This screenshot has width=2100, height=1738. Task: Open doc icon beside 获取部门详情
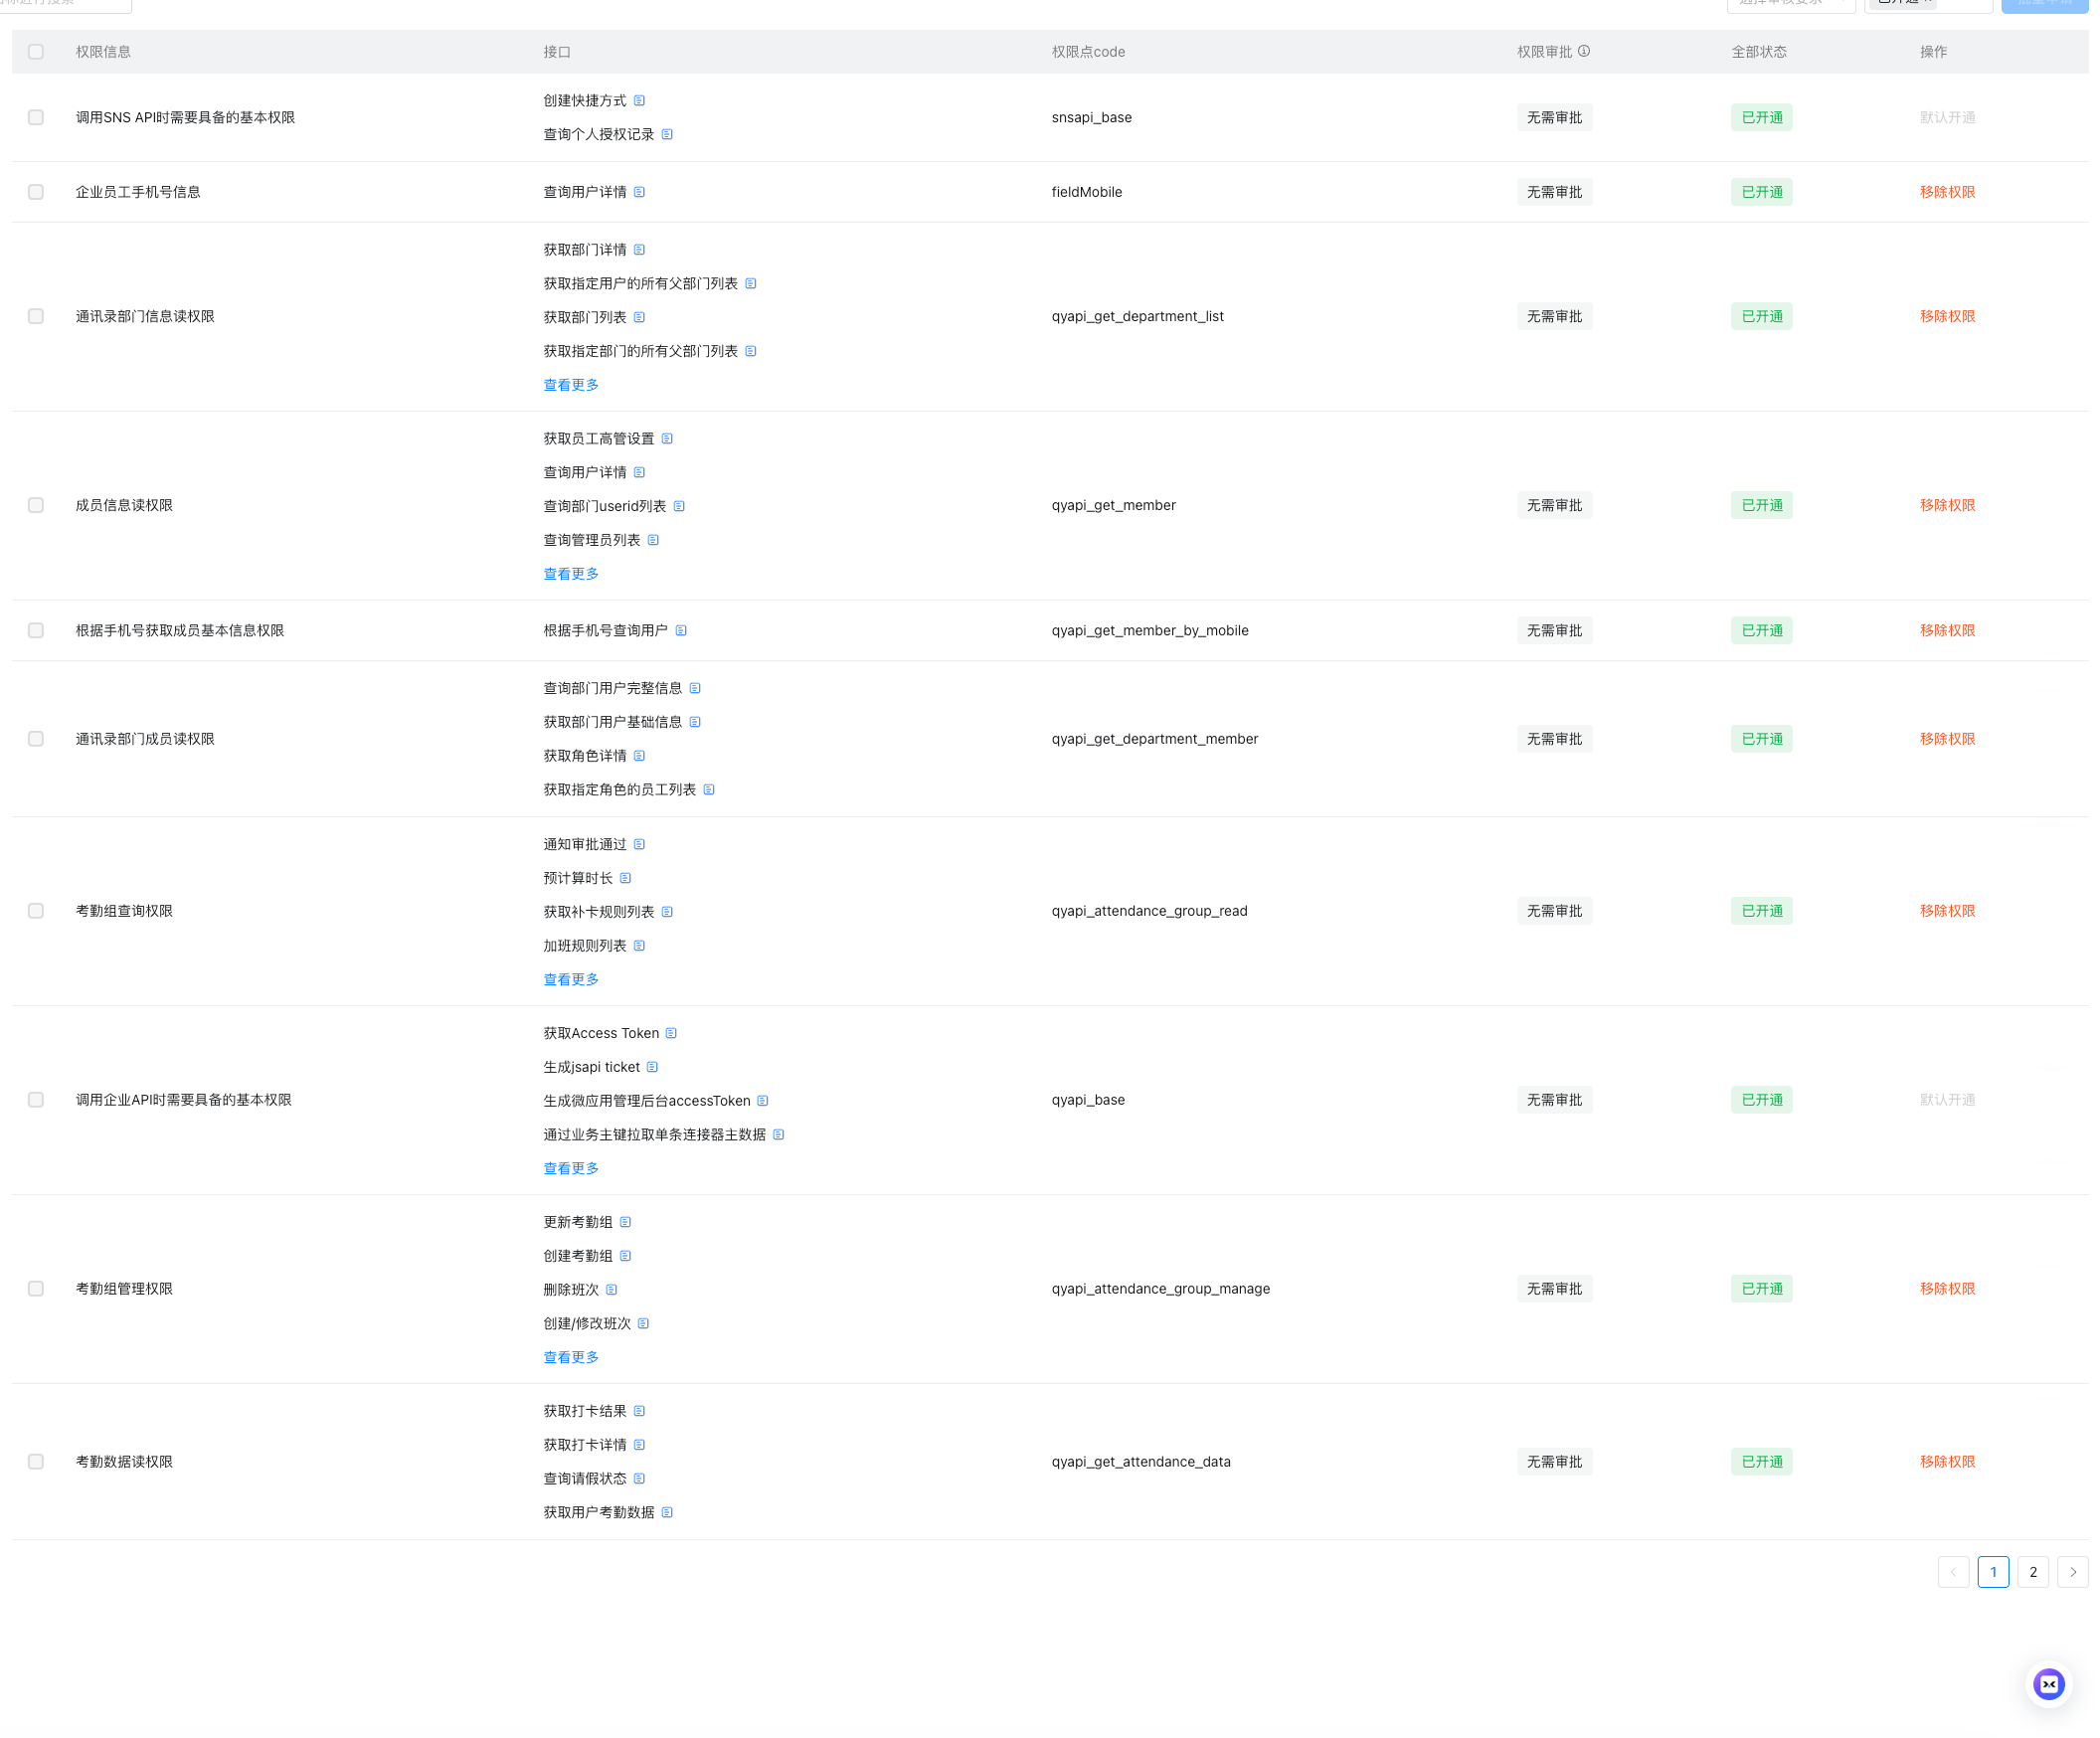[x=639, y=250]
